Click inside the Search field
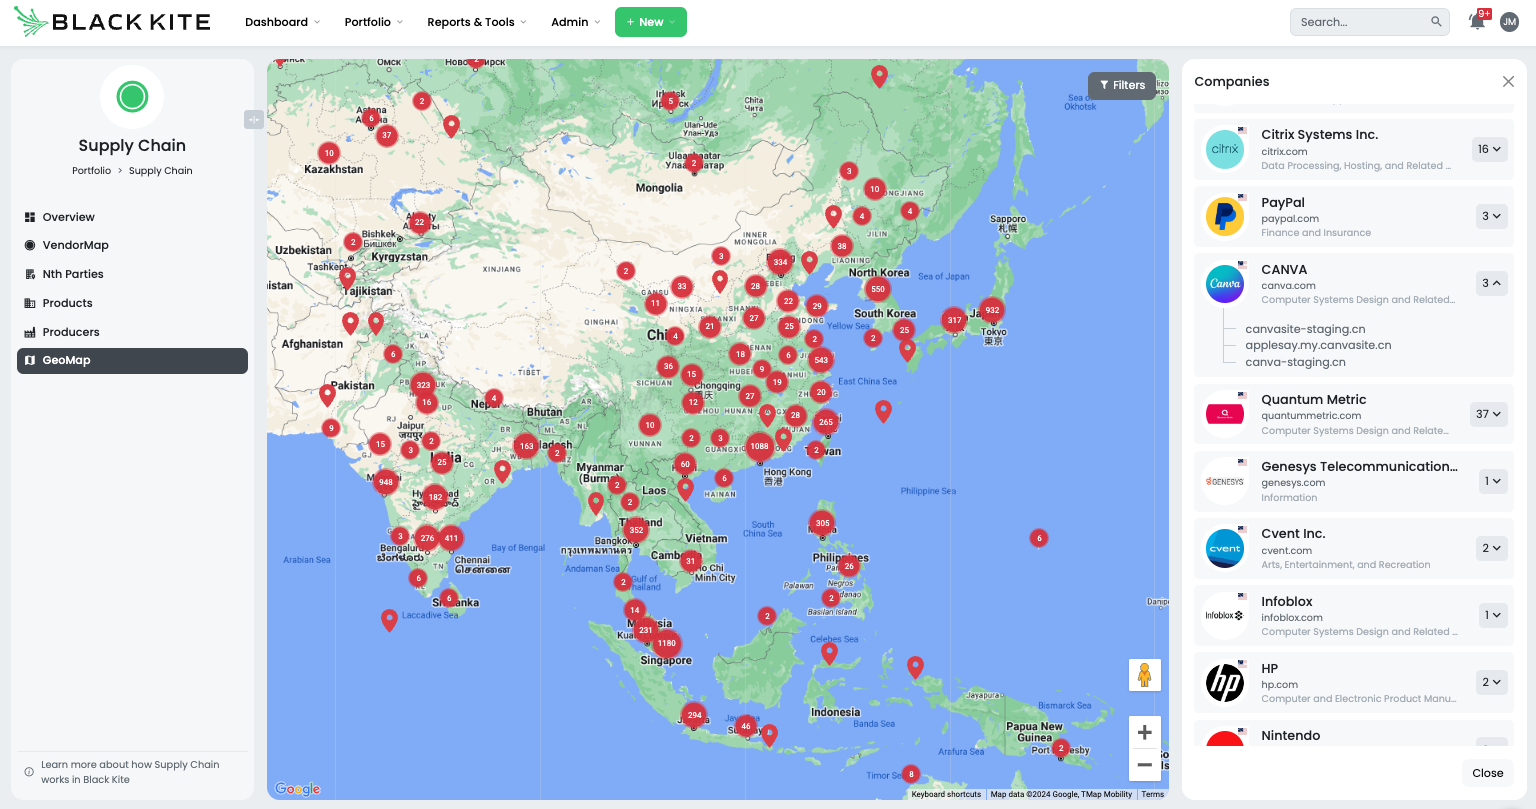 click(1360, 21)
